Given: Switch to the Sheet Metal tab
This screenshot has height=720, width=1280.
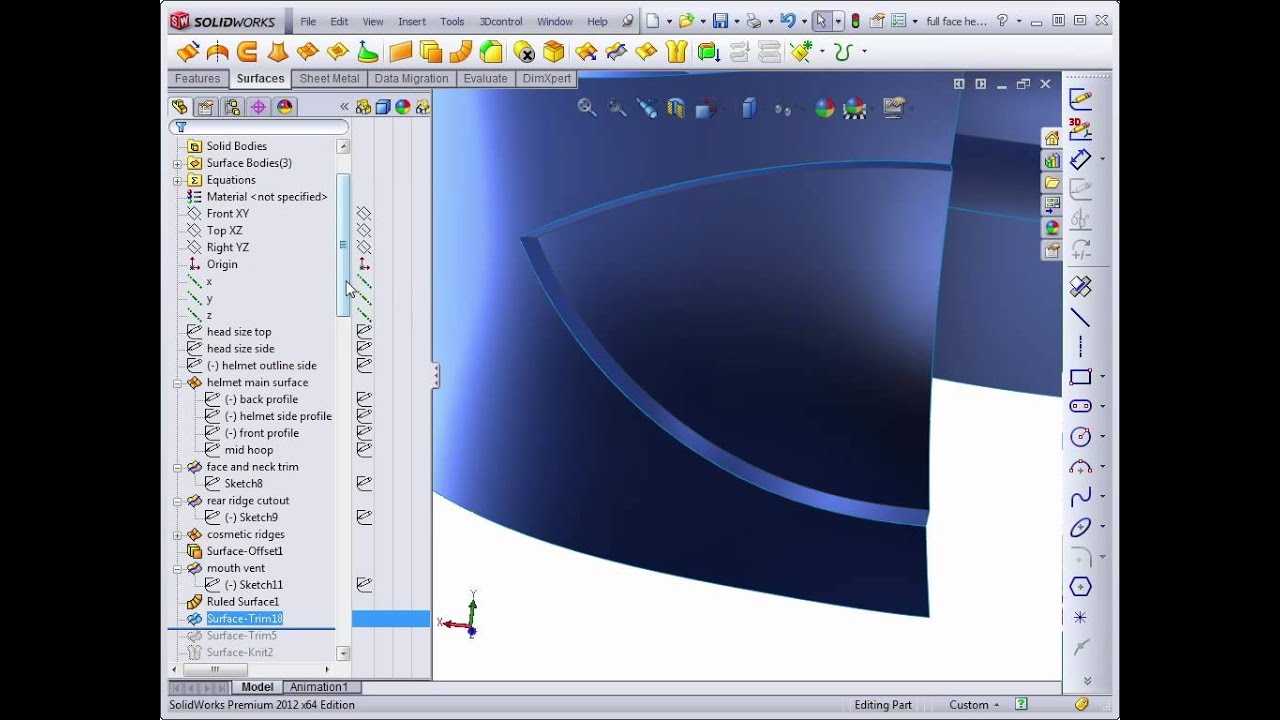Looking at the screenshot, I should [x=329, y=79].
